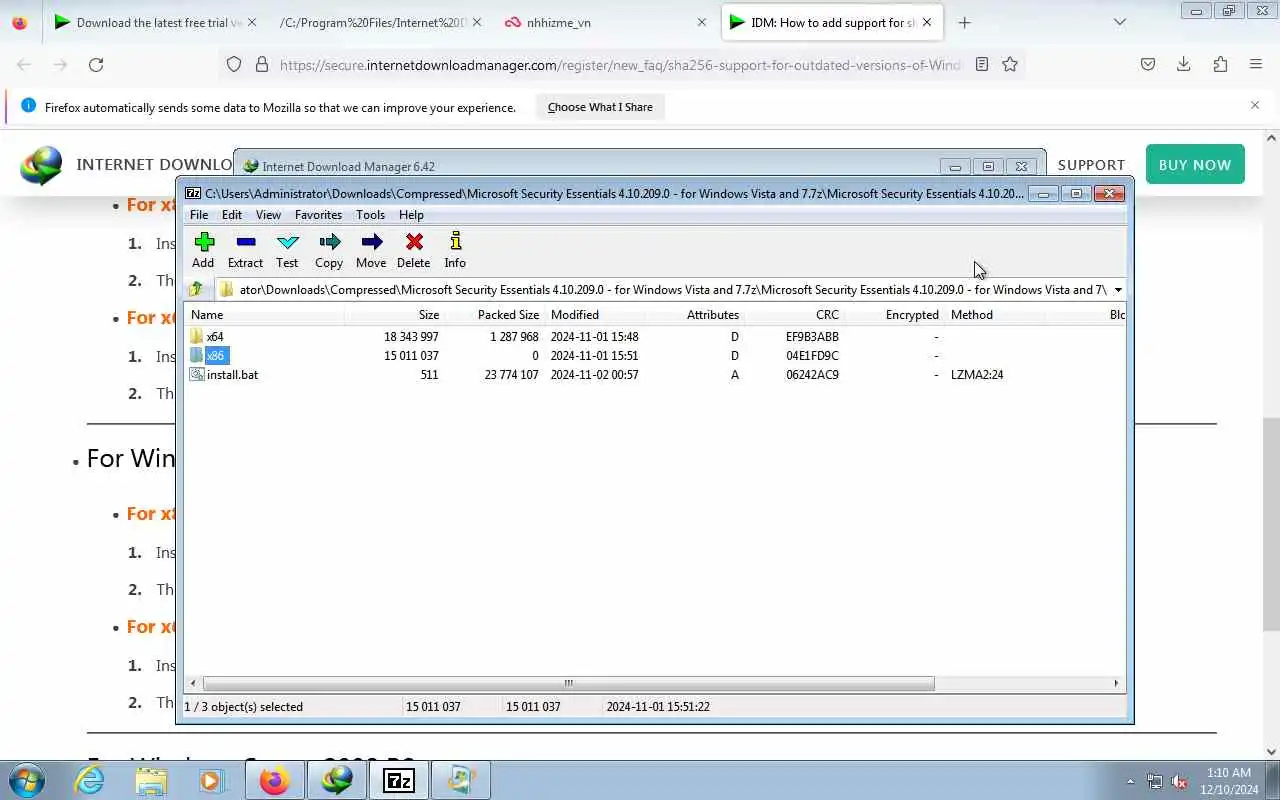The image size is (1280, 800).
Task: Click the install.bat file name
Action: click(x=232, y=375)
